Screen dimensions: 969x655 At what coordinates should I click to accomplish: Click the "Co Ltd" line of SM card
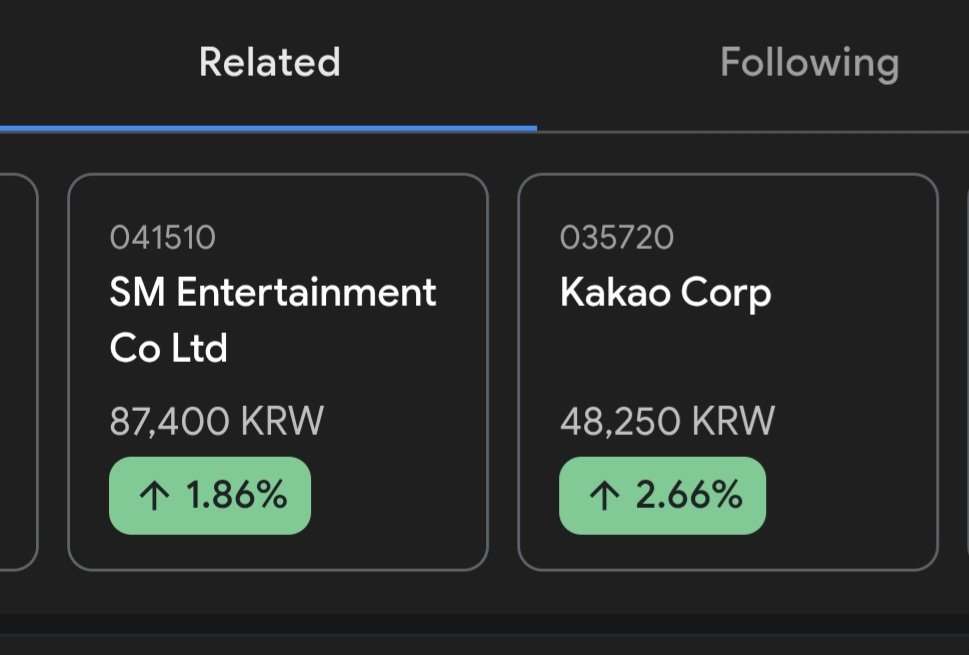pyautogui.click(x=169, y=348)
